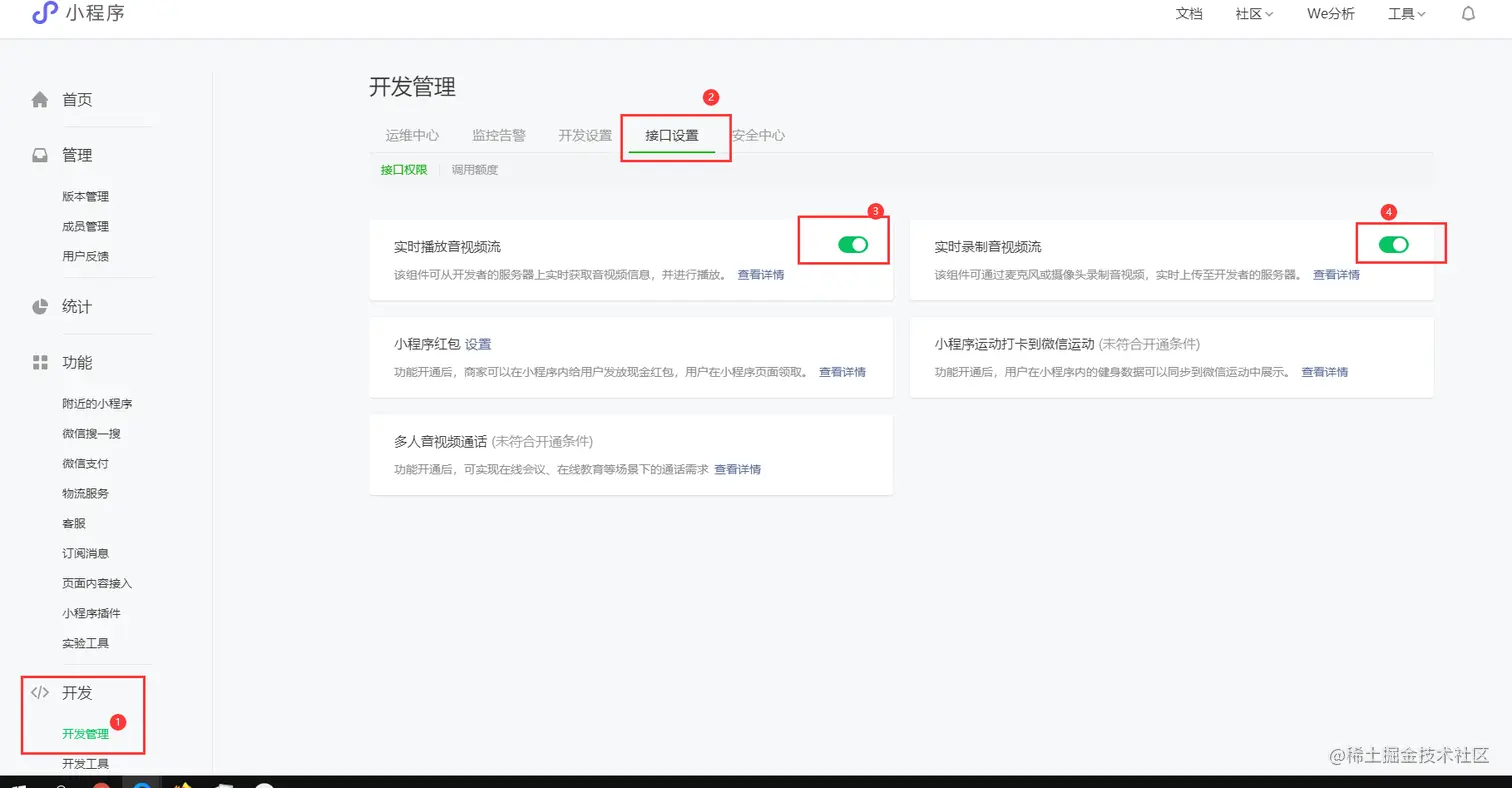1512x788 pixels.
Task: Toggle off 实时播放音视频流 switch
Action: click(853, 244)
